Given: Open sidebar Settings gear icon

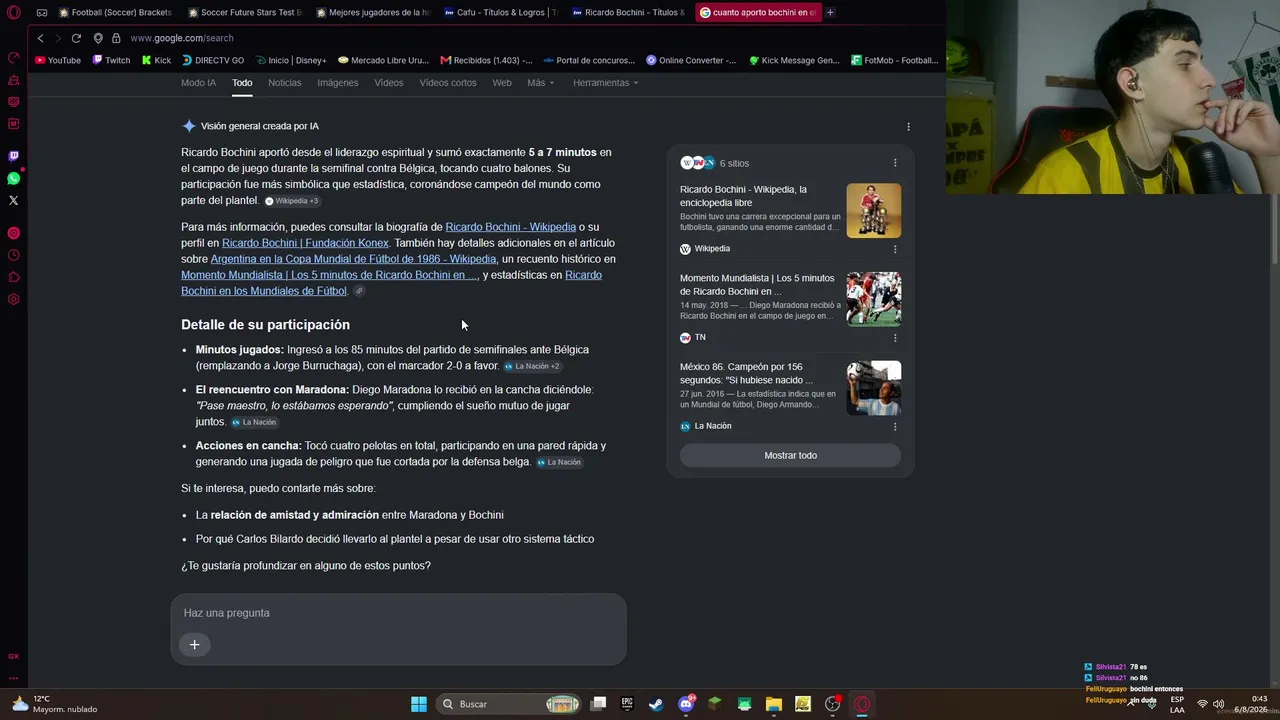Looking at the screenshot, I should [x=14, y=299].
